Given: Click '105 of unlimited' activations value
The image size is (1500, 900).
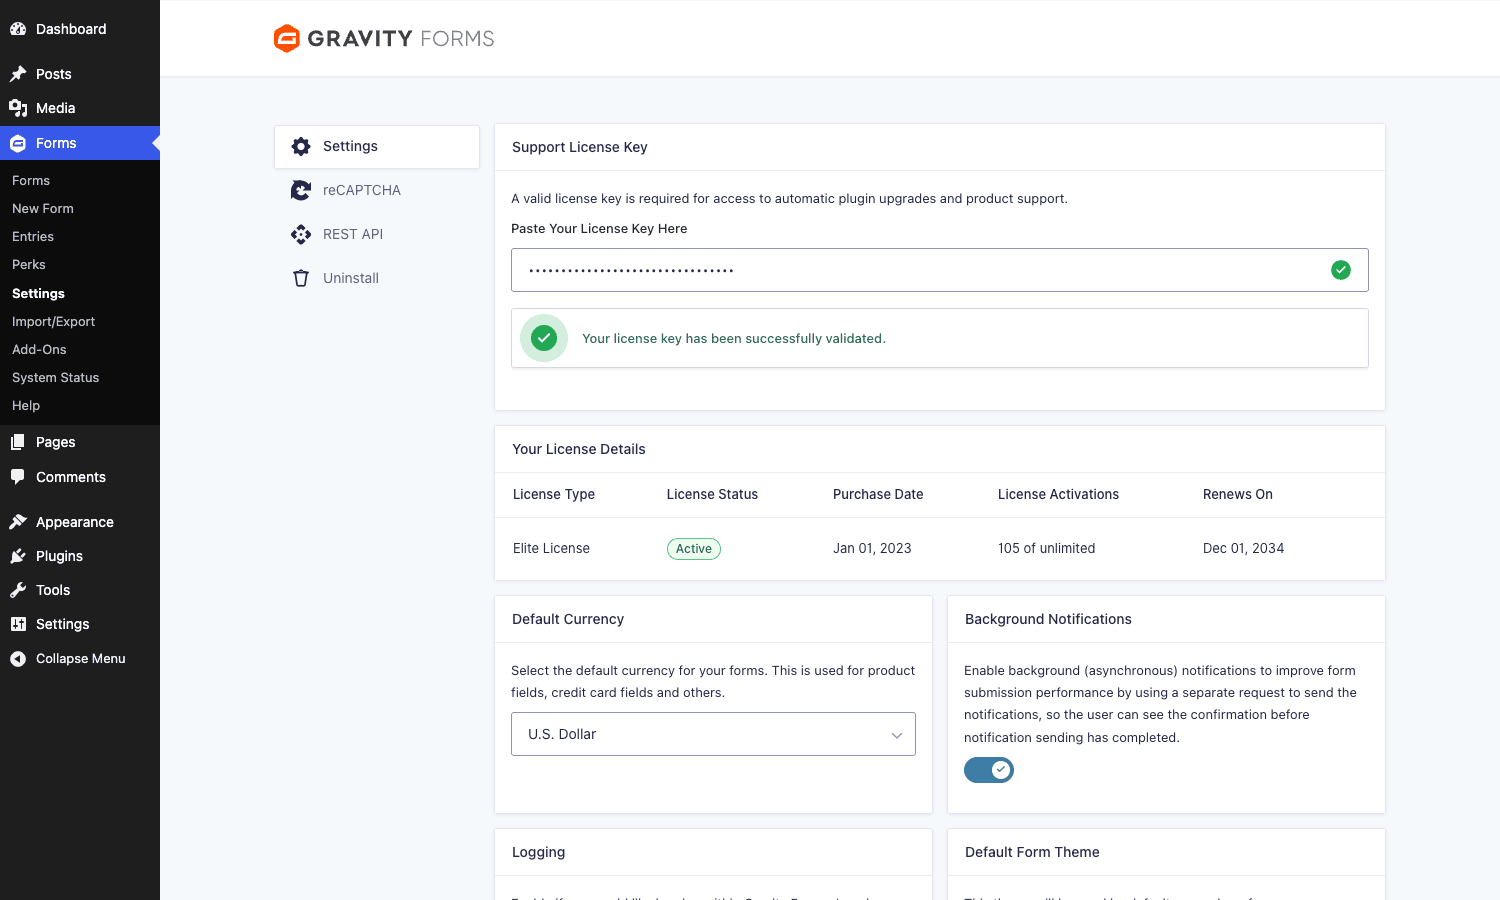Looking at the screenshot, I should click(1046, 548).
